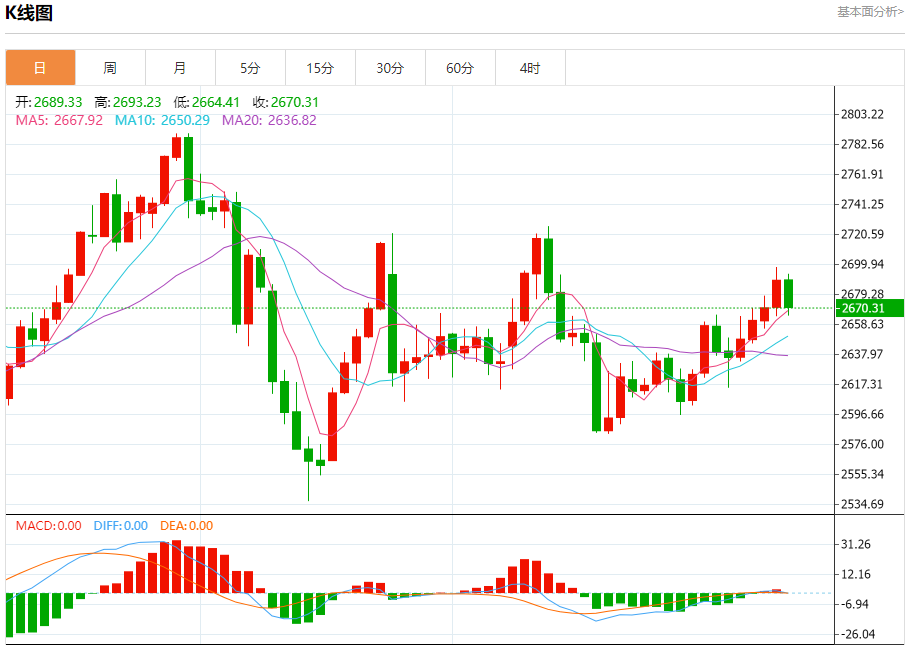Open the 60分 interval tab
The image size is (911, 645).
[460, 68]
